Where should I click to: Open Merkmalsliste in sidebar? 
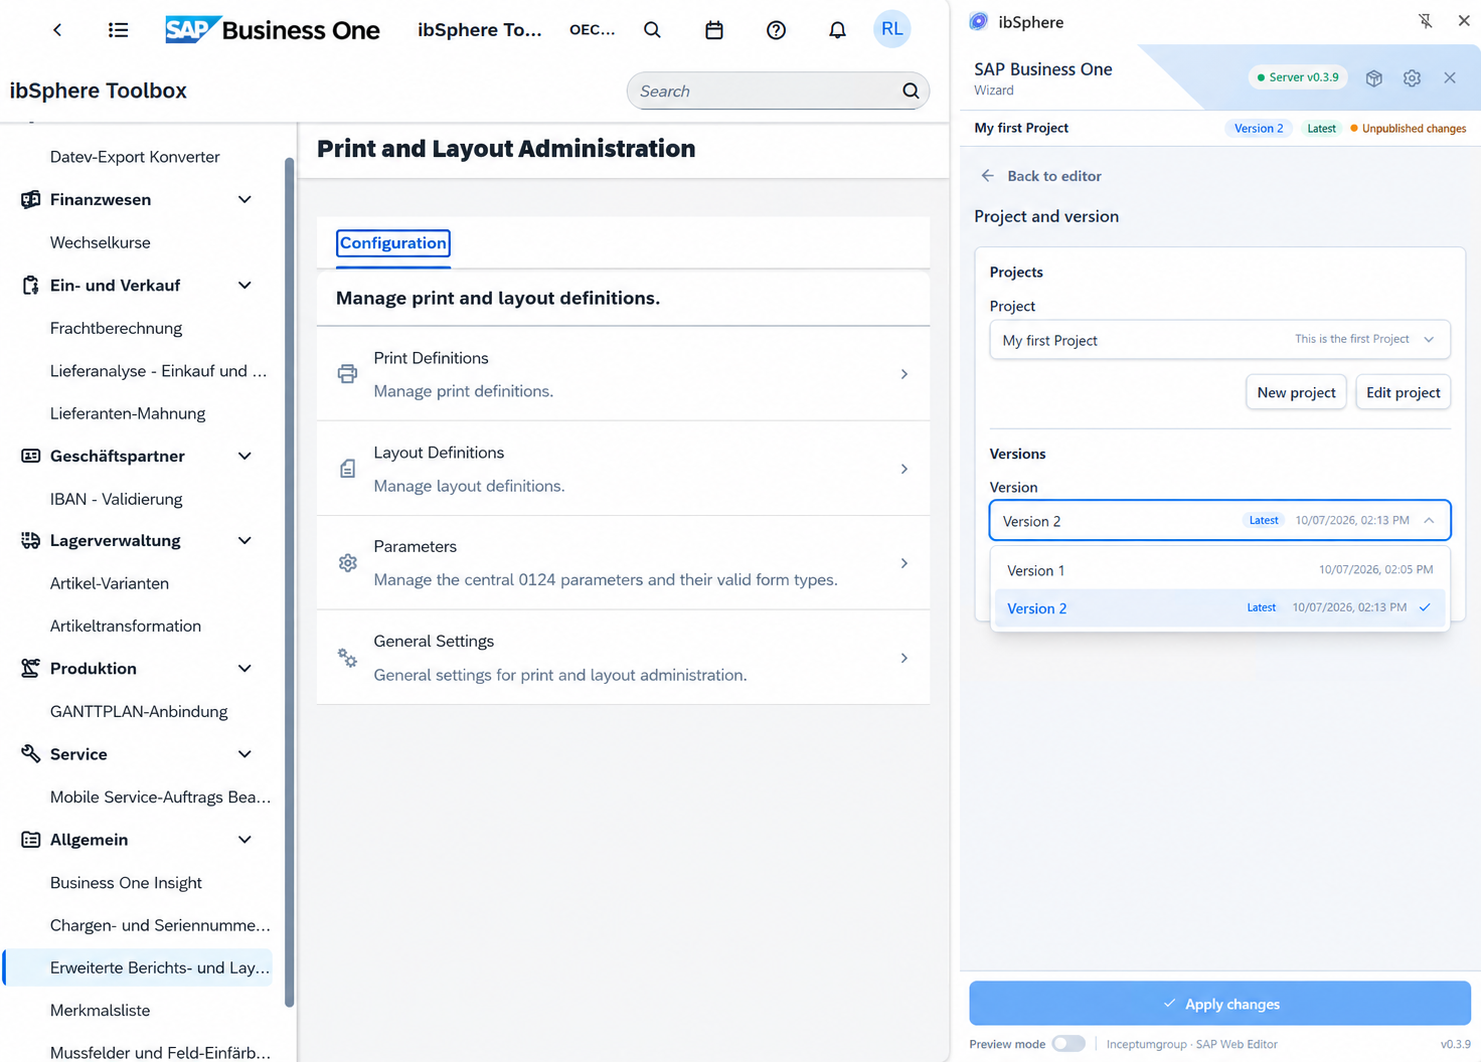pos(100,1010)
